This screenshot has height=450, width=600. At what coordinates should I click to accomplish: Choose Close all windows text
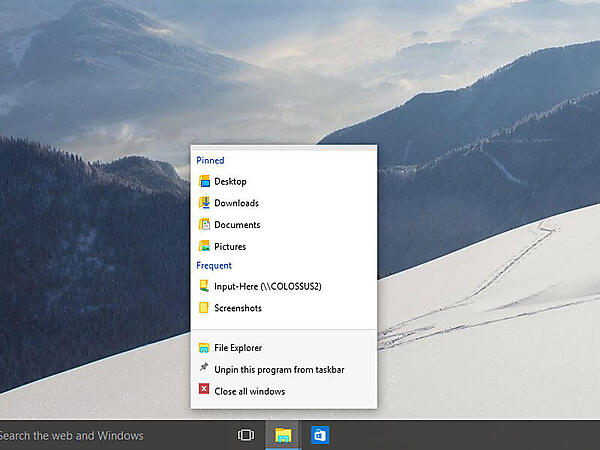(249, 391)
